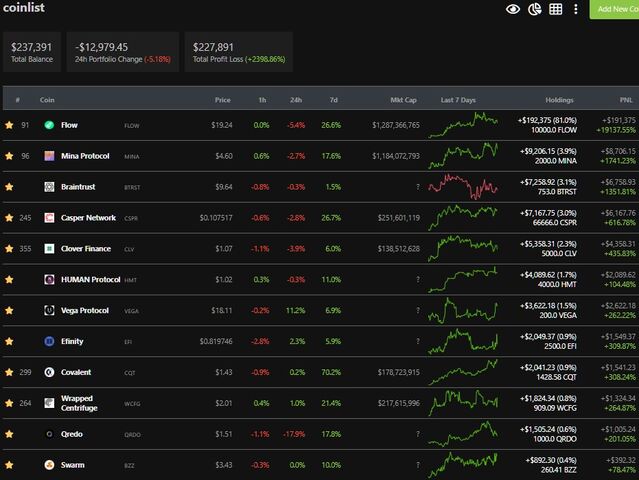Toggle favorite star for Qredo
The height and width of the screenshot is (480, 639).
[x=9, y=434]
